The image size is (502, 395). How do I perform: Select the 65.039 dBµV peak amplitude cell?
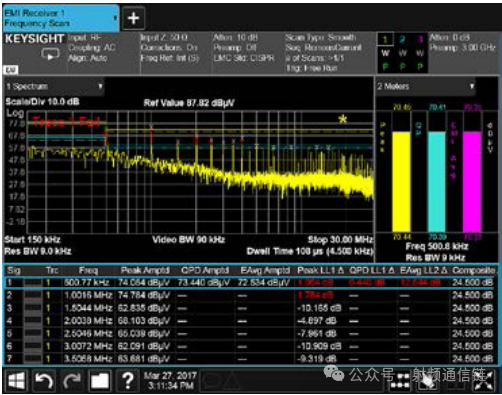click(x=144, y=333)
